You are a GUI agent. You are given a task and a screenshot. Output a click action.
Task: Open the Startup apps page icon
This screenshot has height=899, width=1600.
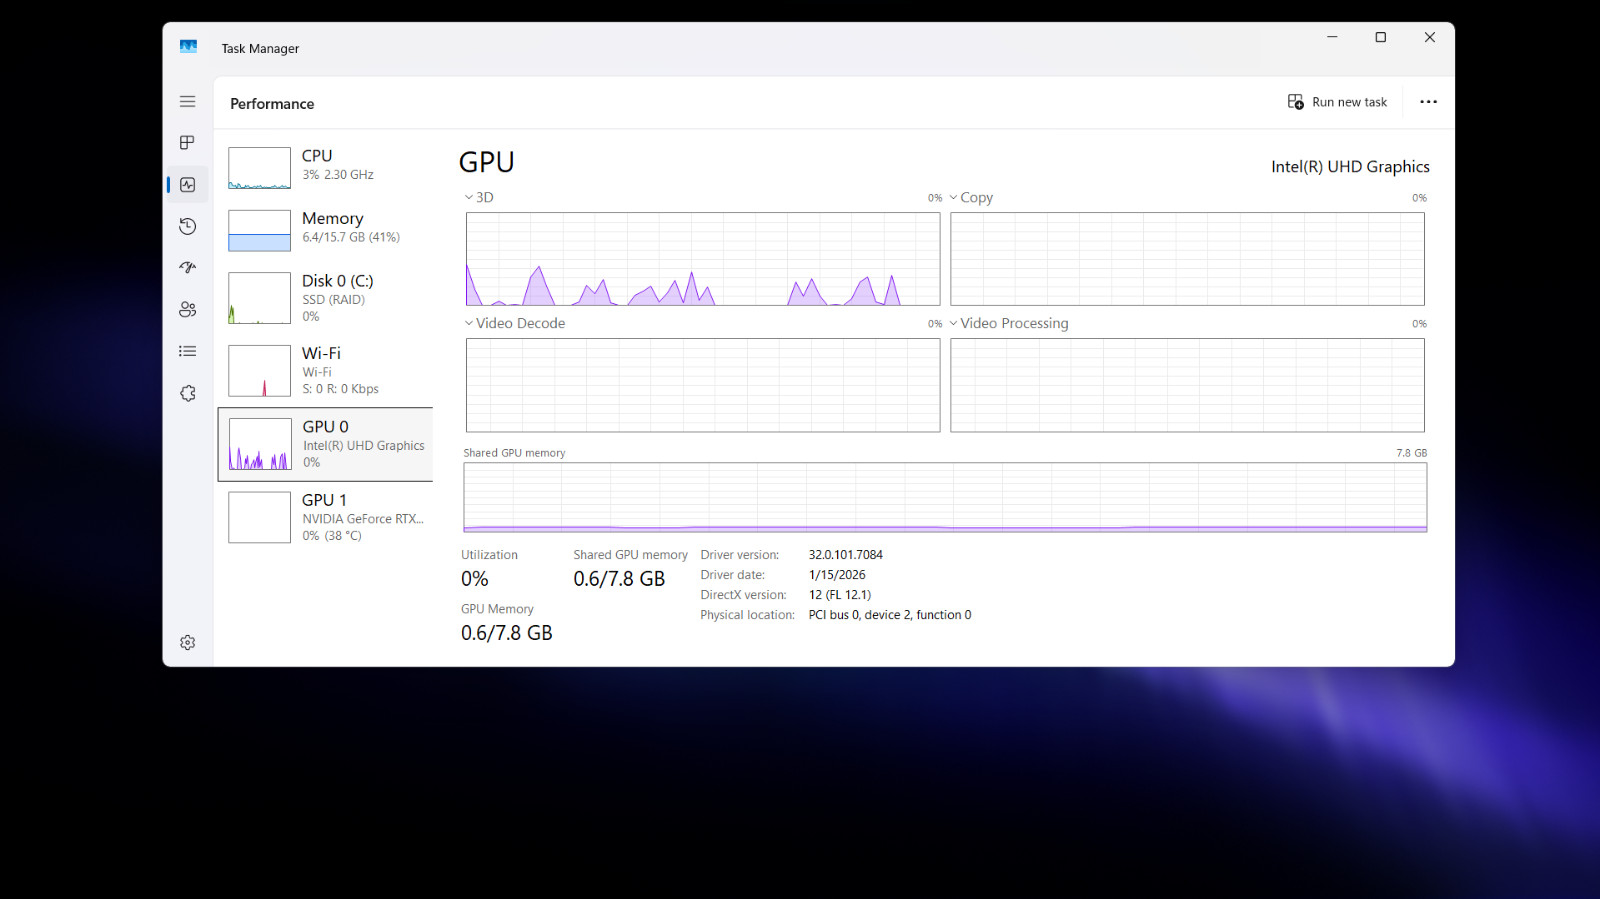[187, 268]
